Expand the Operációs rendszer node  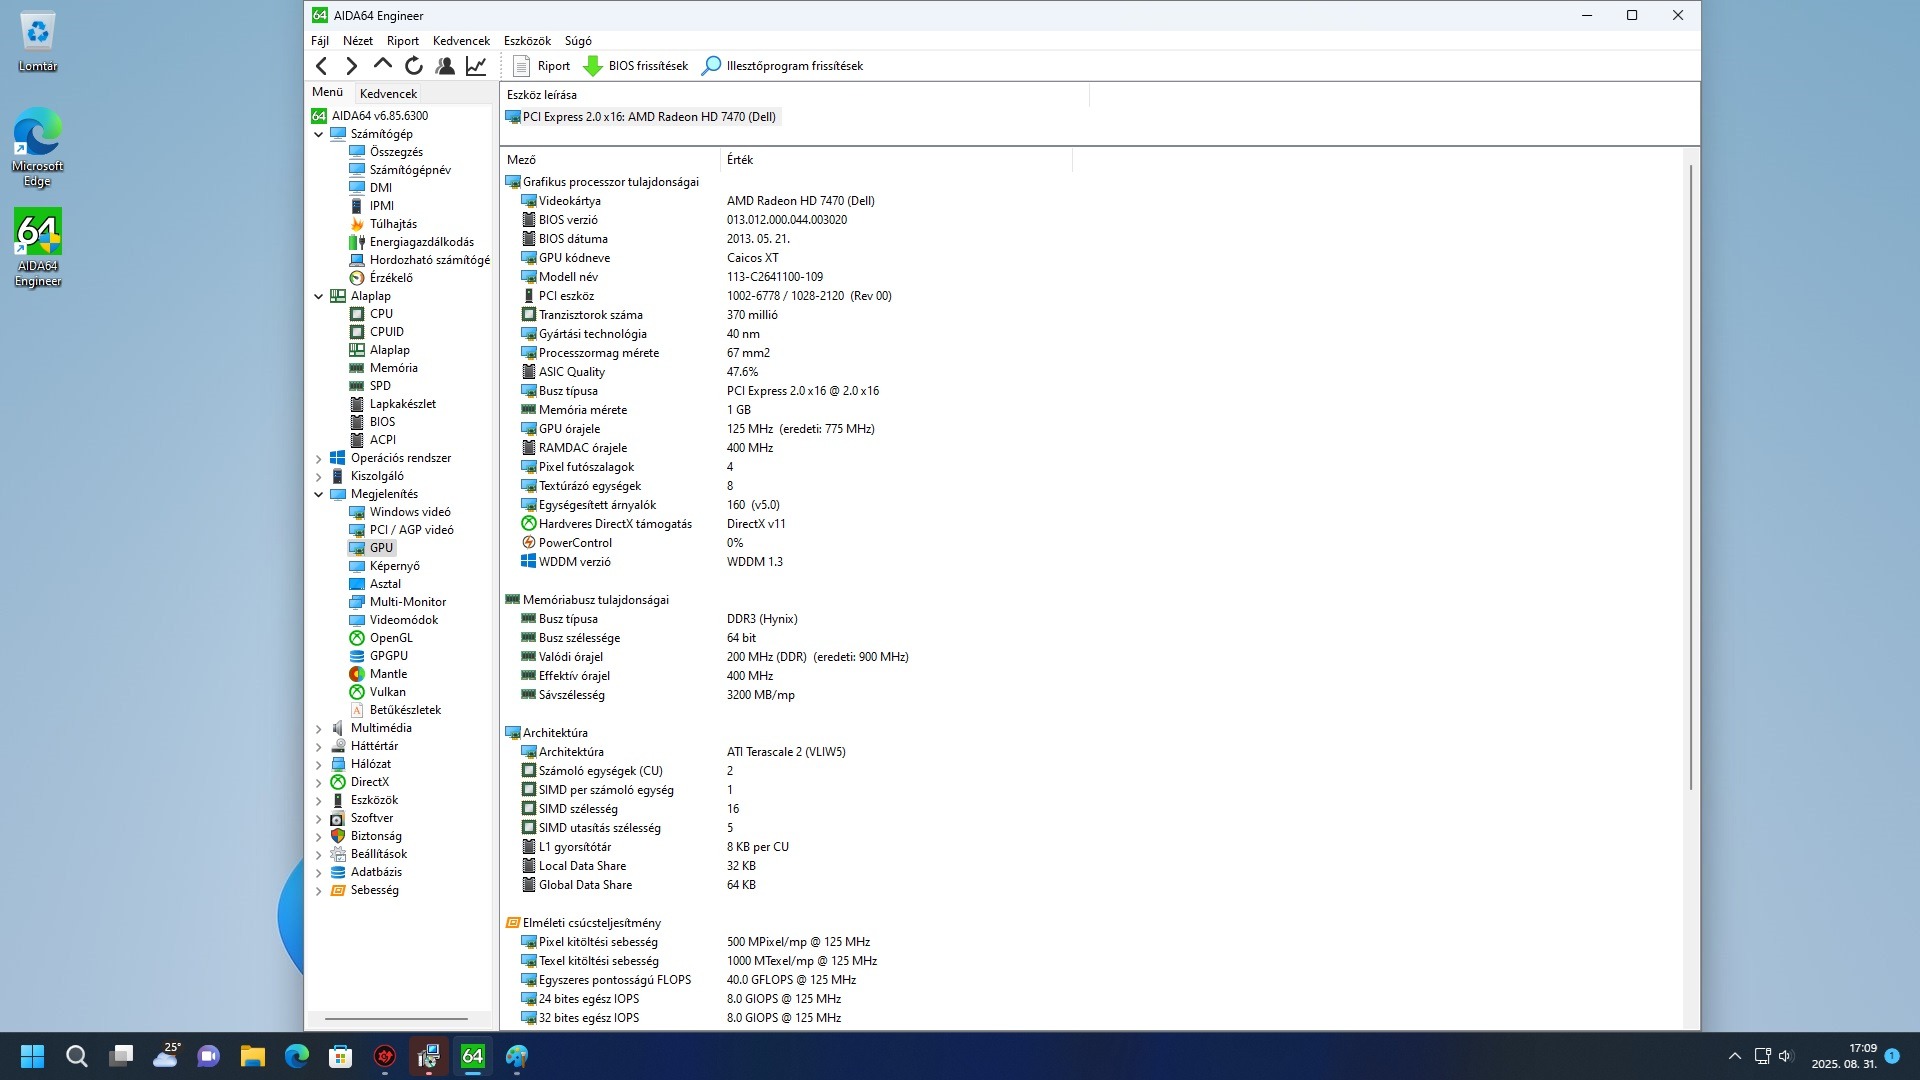click(x=319, y=458)
